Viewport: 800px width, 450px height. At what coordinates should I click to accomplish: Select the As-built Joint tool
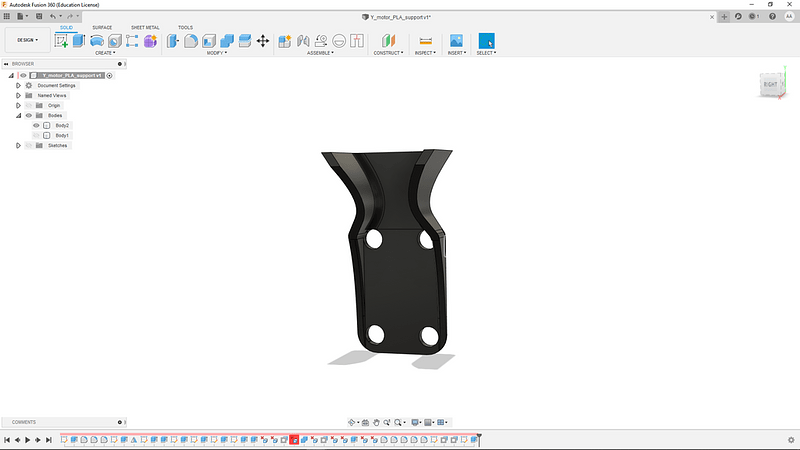(321, 41)
